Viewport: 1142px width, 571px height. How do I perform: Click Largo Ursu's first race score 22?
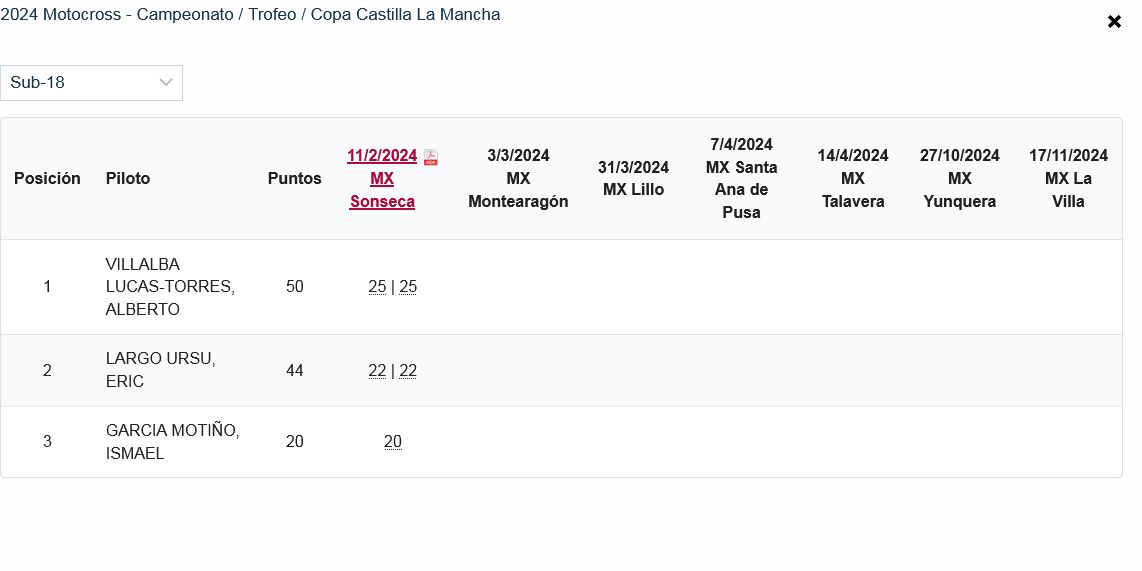click(x=377, y=371)
